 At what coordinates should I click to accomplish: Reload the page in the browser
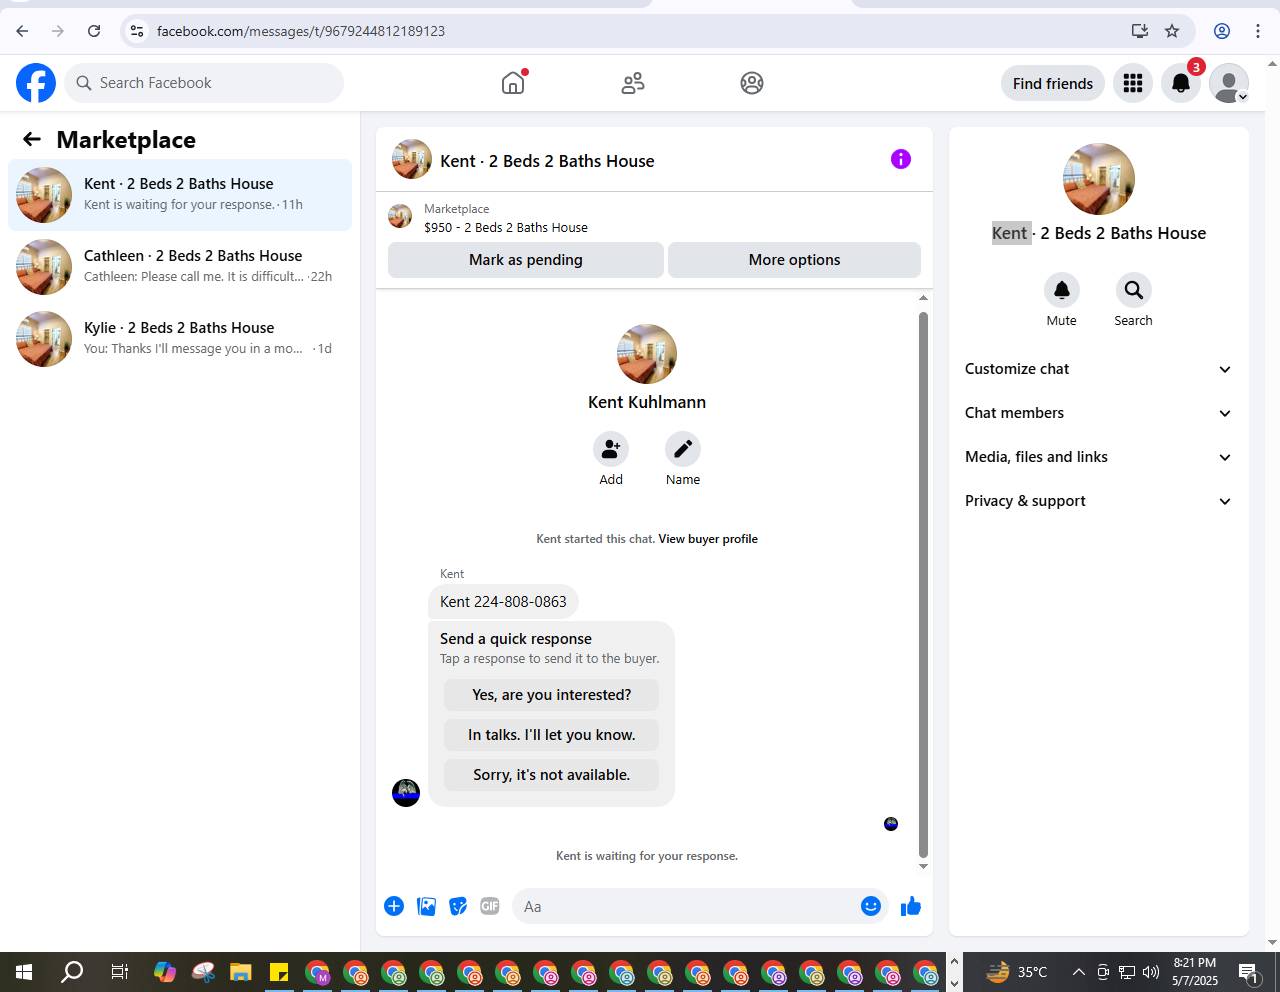coord(94,31)
